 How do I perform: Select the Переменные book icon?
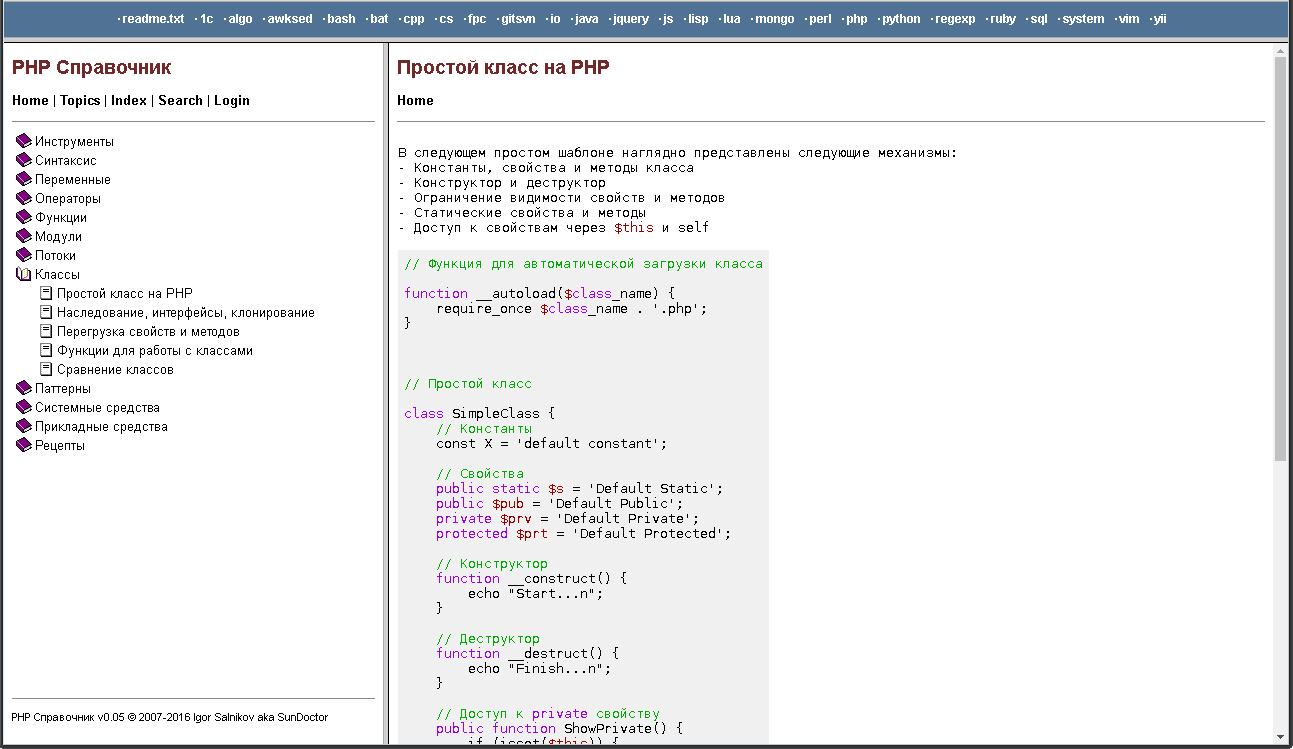22,179
